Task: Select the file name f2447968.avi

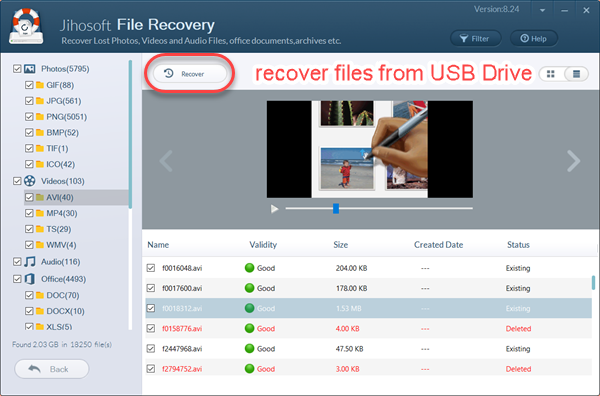Action: (x=182, y=349)
